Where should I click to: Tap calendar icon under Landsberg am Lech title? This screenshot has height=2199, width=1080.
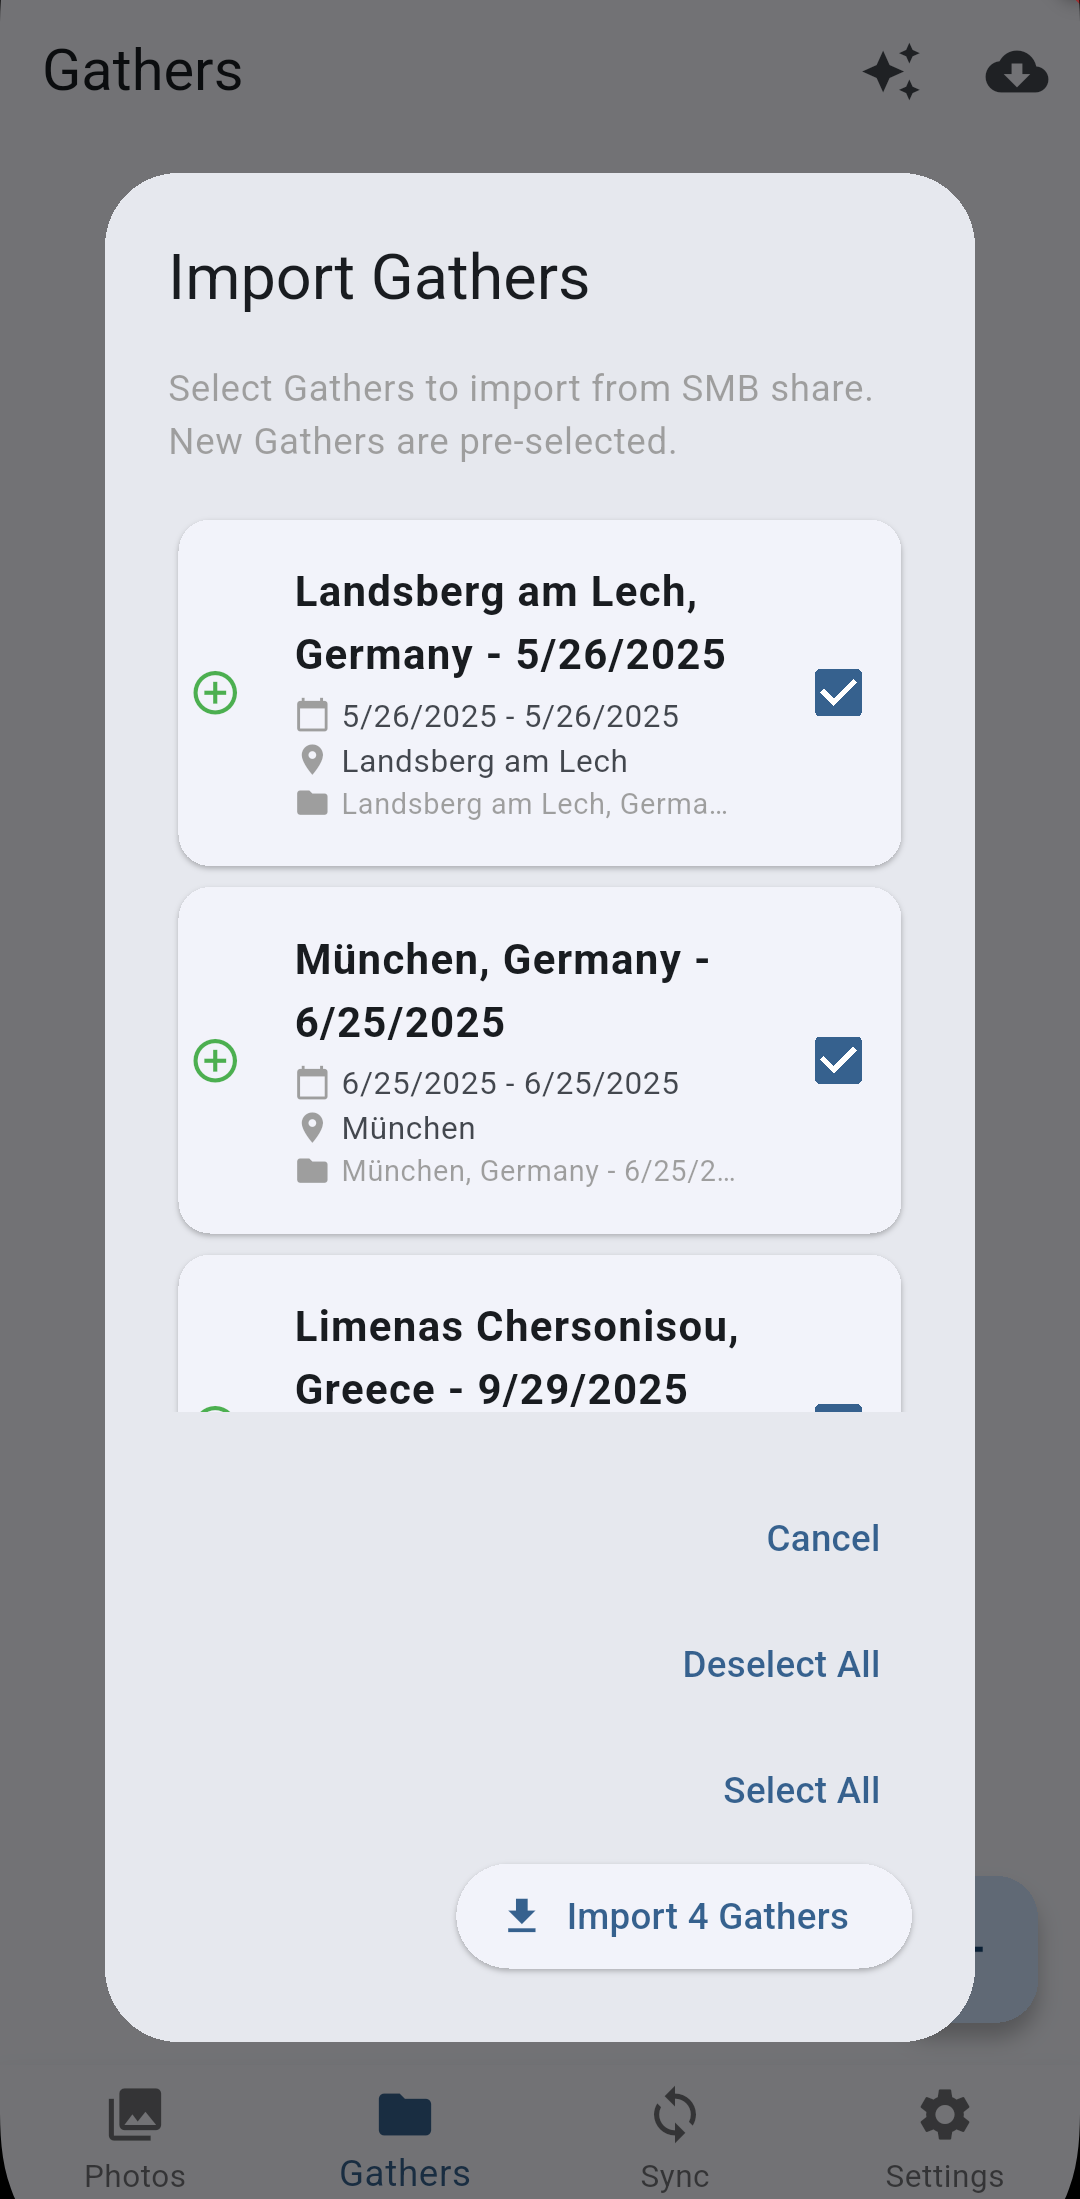[x=312, y=716]
